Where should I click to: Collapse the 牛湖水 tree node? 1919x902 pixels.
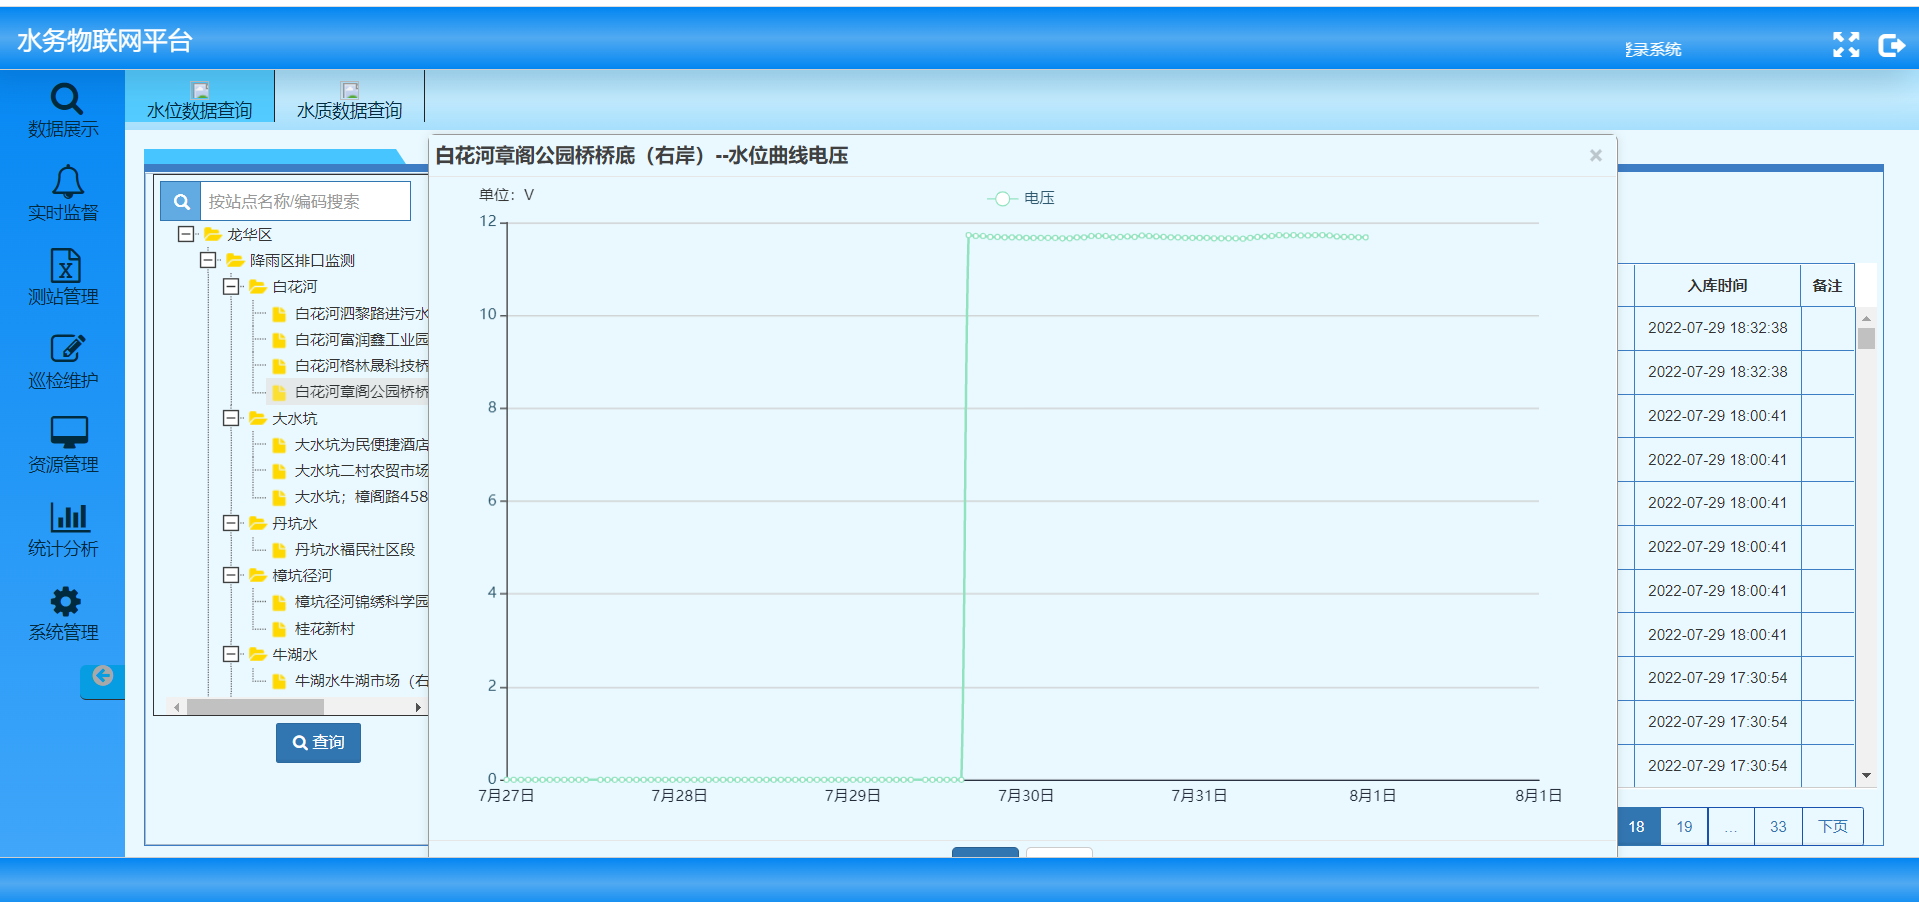click(231, 654)
